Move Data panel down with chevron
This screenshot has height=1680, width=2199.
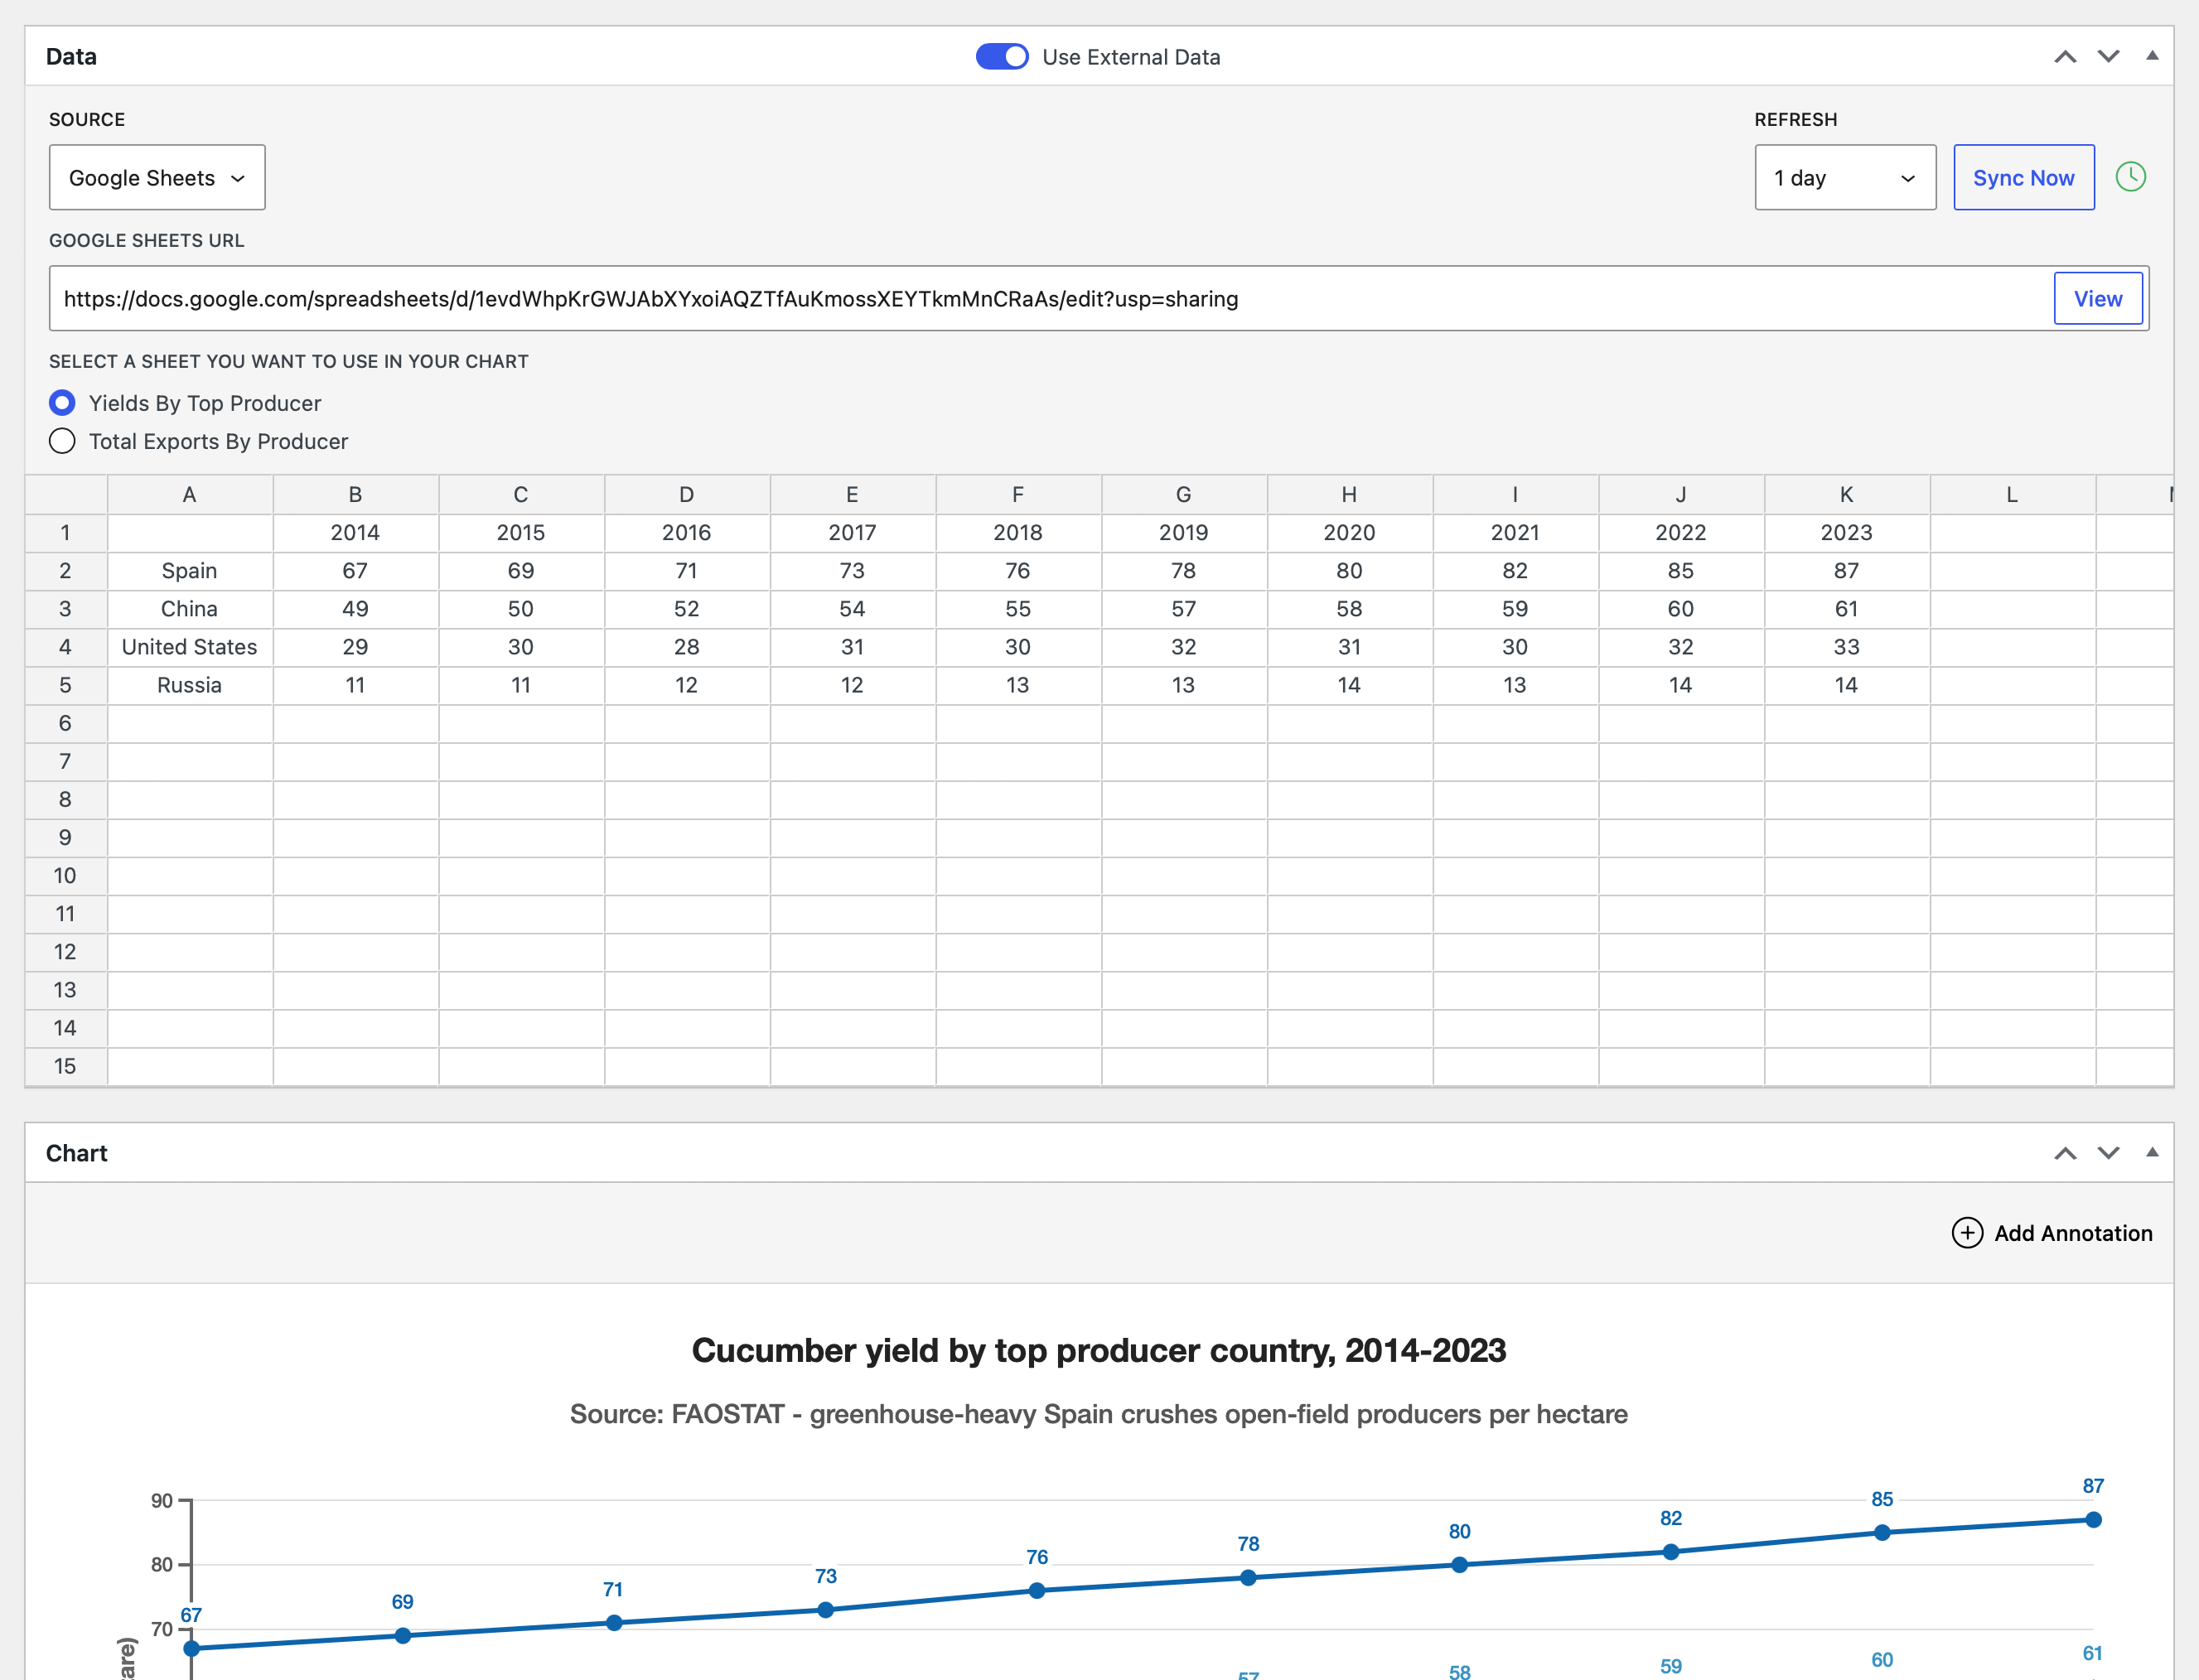[2108, 57]
